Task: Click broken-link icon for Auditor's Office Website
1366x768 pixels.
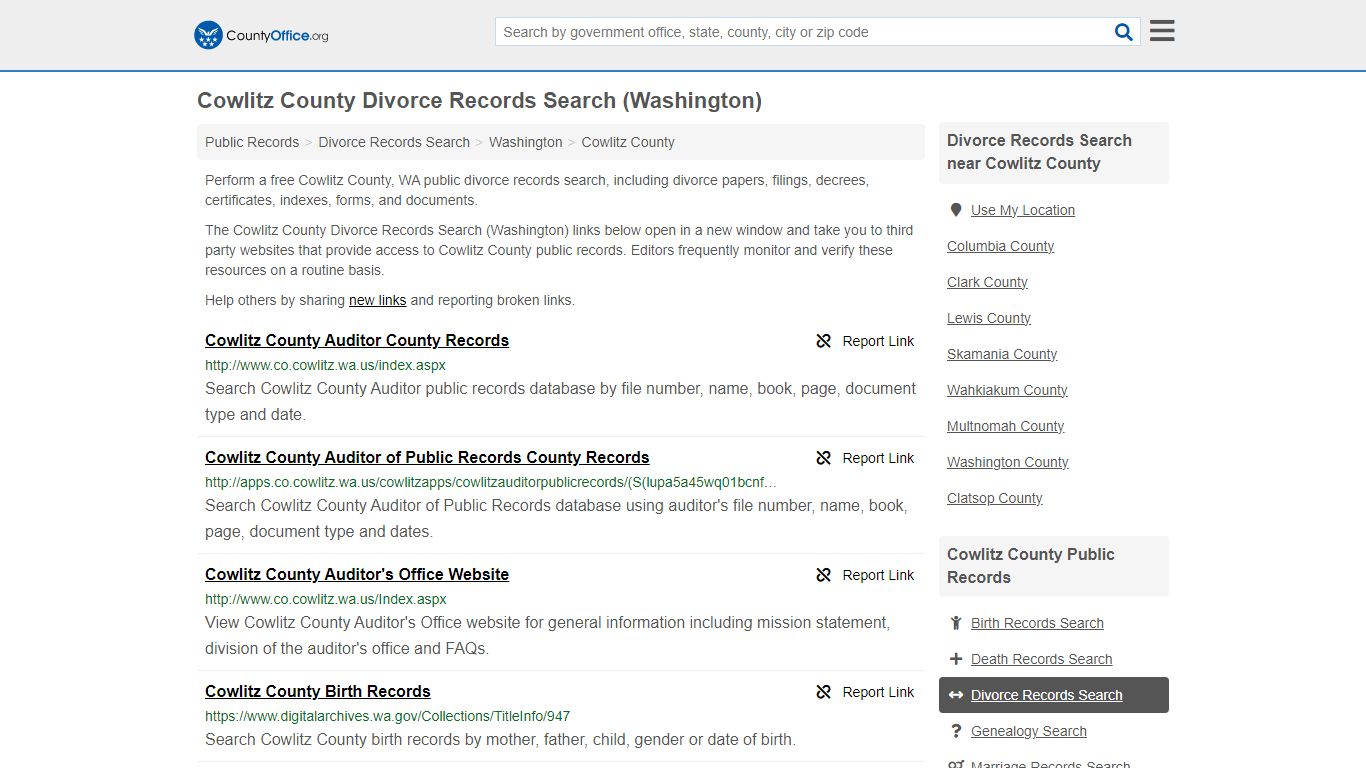Action: [x=824, y=575]
